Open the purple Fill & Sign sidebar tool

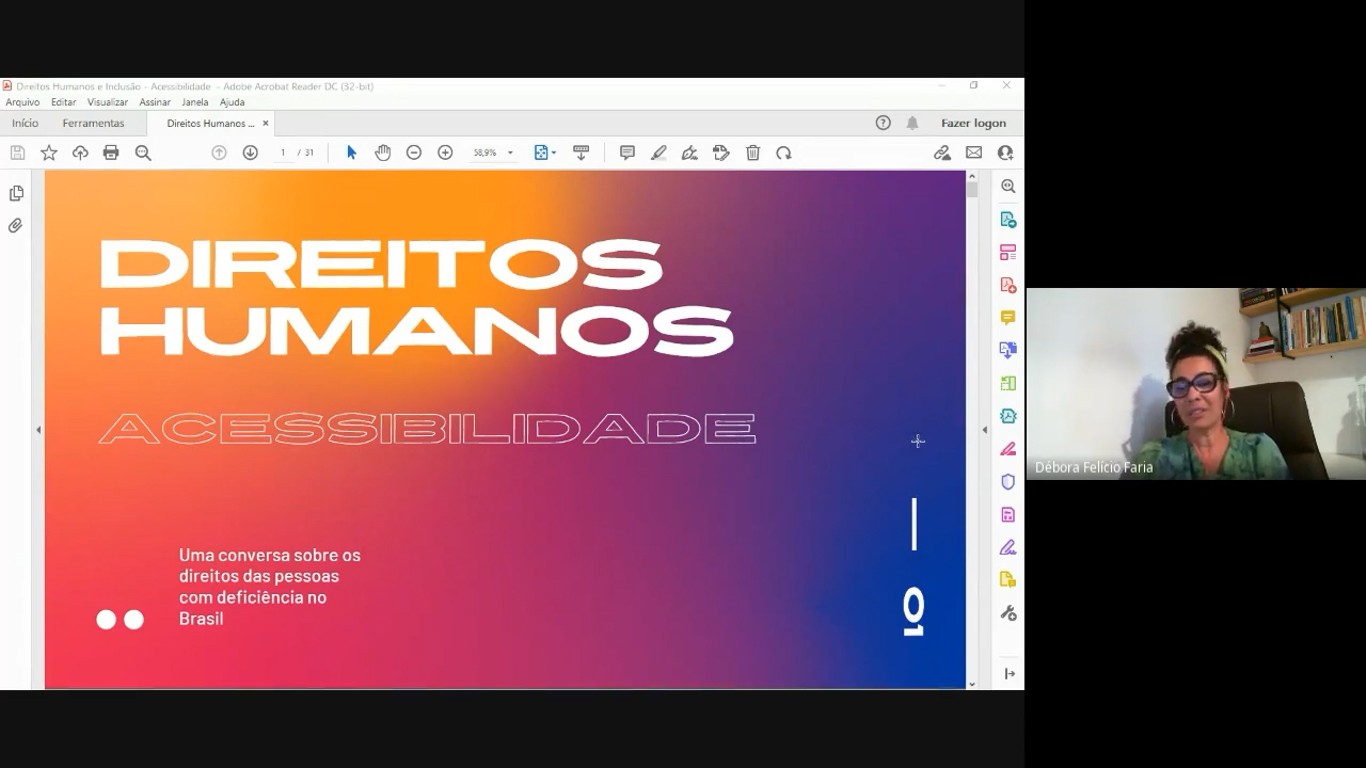point(1008,547)
